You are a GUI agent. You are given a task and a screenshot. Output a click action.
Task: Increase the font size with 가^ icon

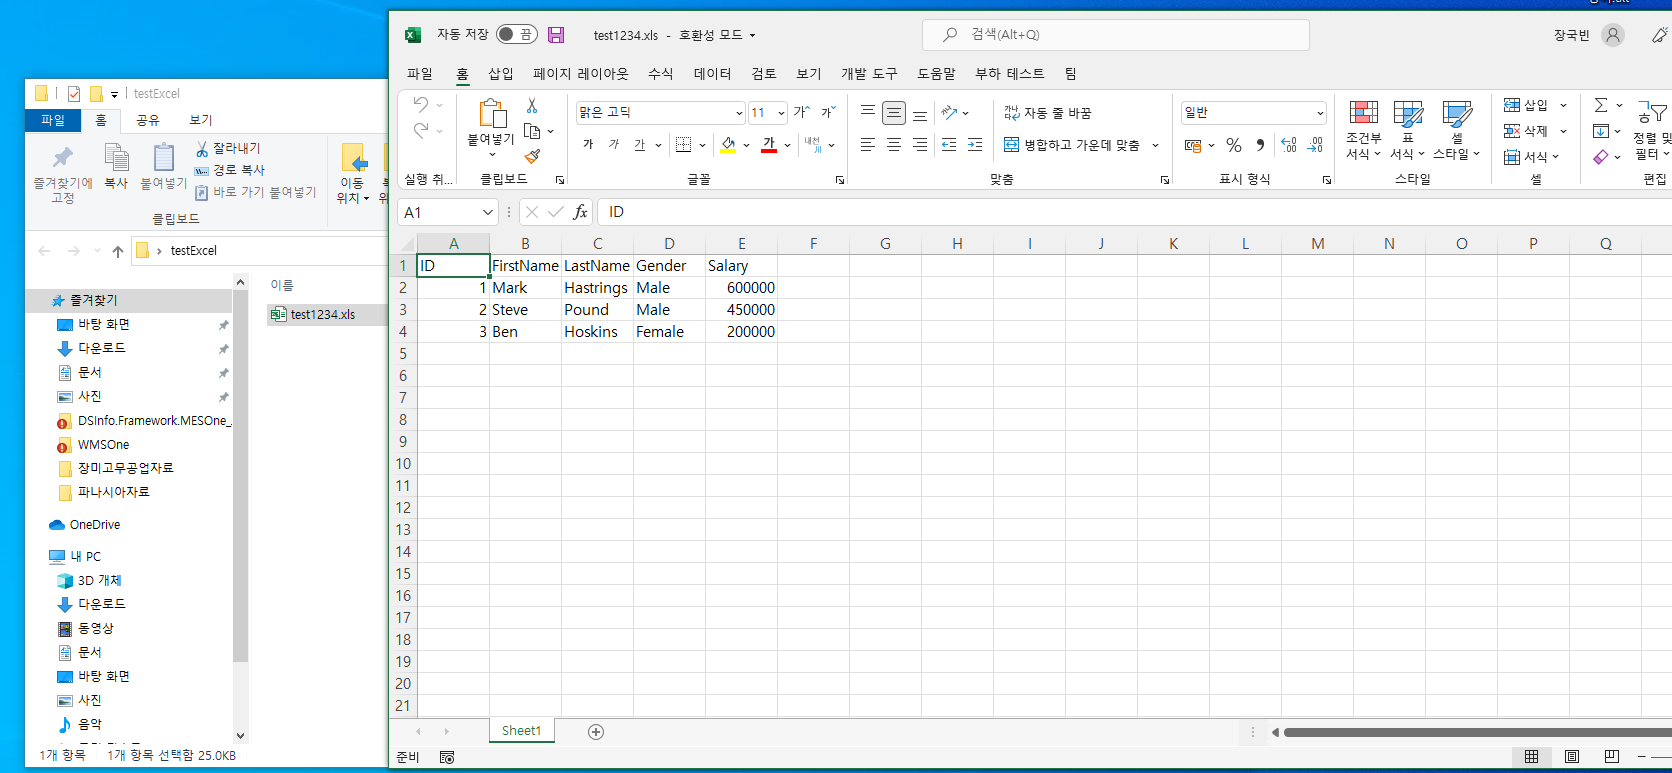click(x=801, y=112)
